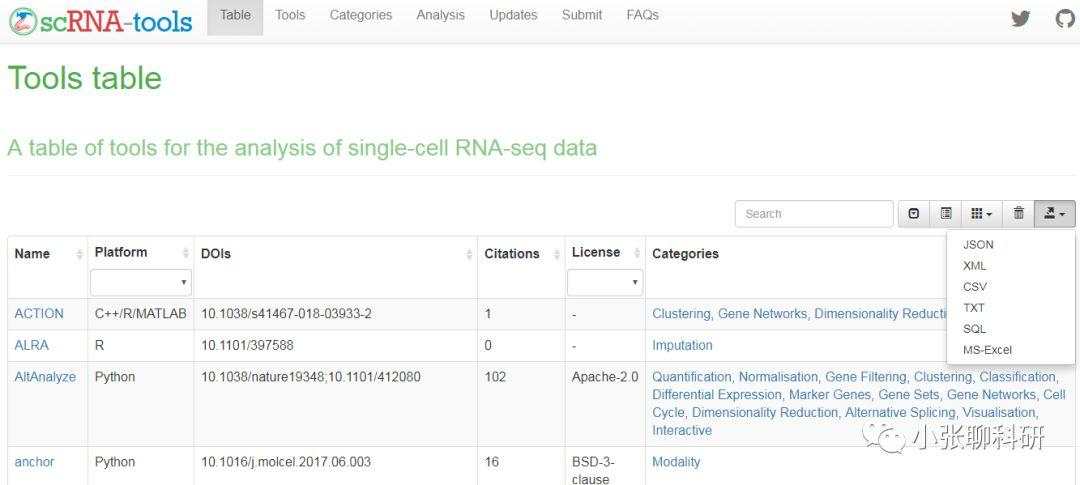
Task: Sort by DOIs column arrows
Action: [469, 255]
